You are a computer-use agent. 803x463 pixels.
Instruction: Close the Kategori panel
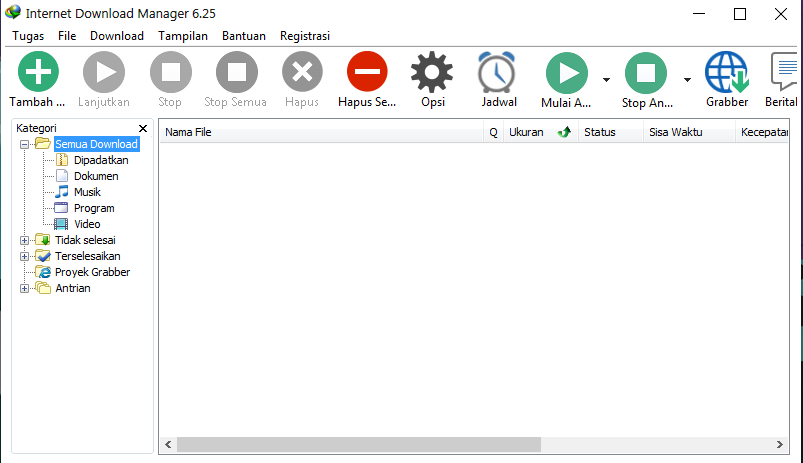coord(143,128)
